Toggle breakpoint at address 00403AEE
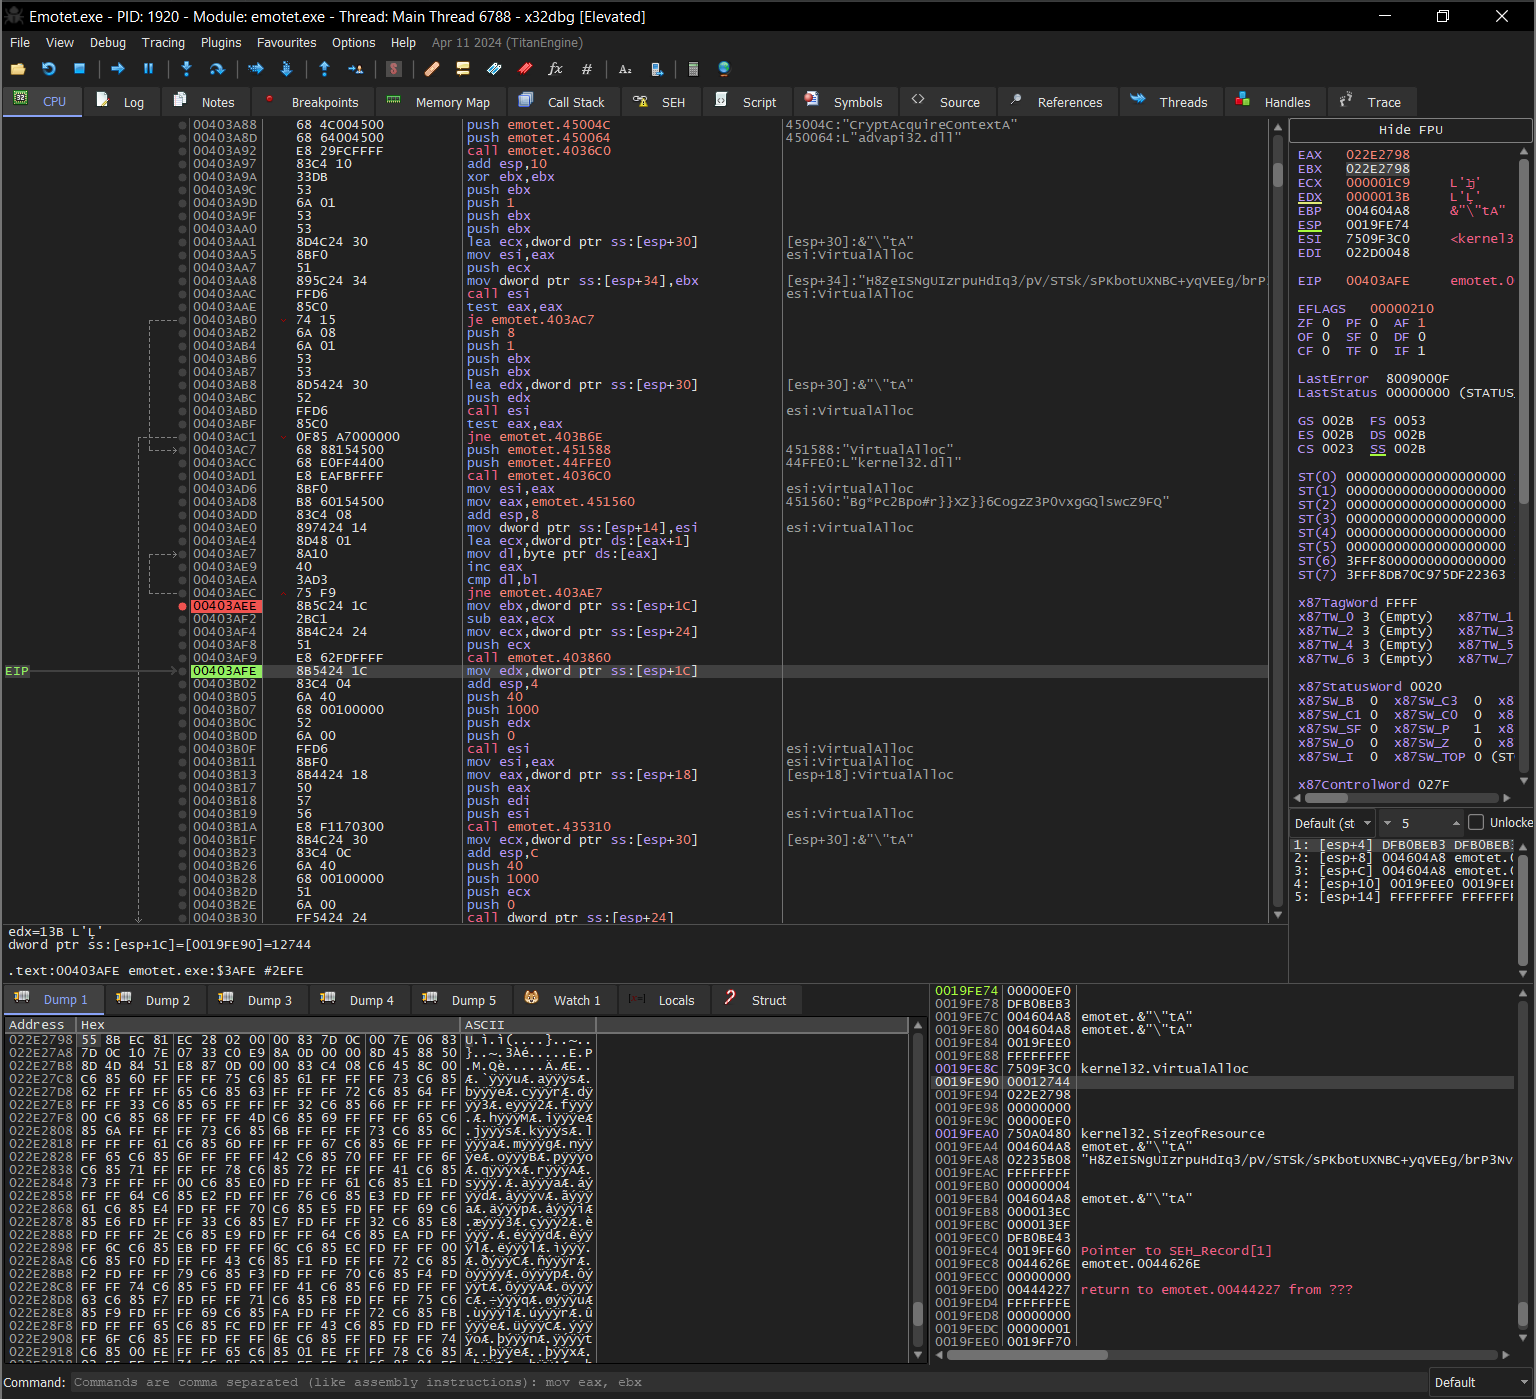The height and width of the screenshot is (1399, 1536). [x=182, y=606]
